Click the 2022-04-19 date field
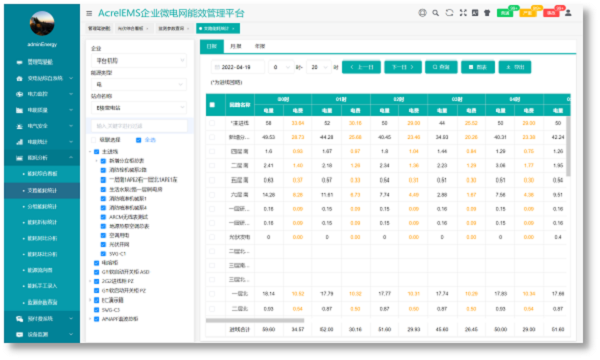This screenshot has height=360, width=600. click(x=238, y=67)
